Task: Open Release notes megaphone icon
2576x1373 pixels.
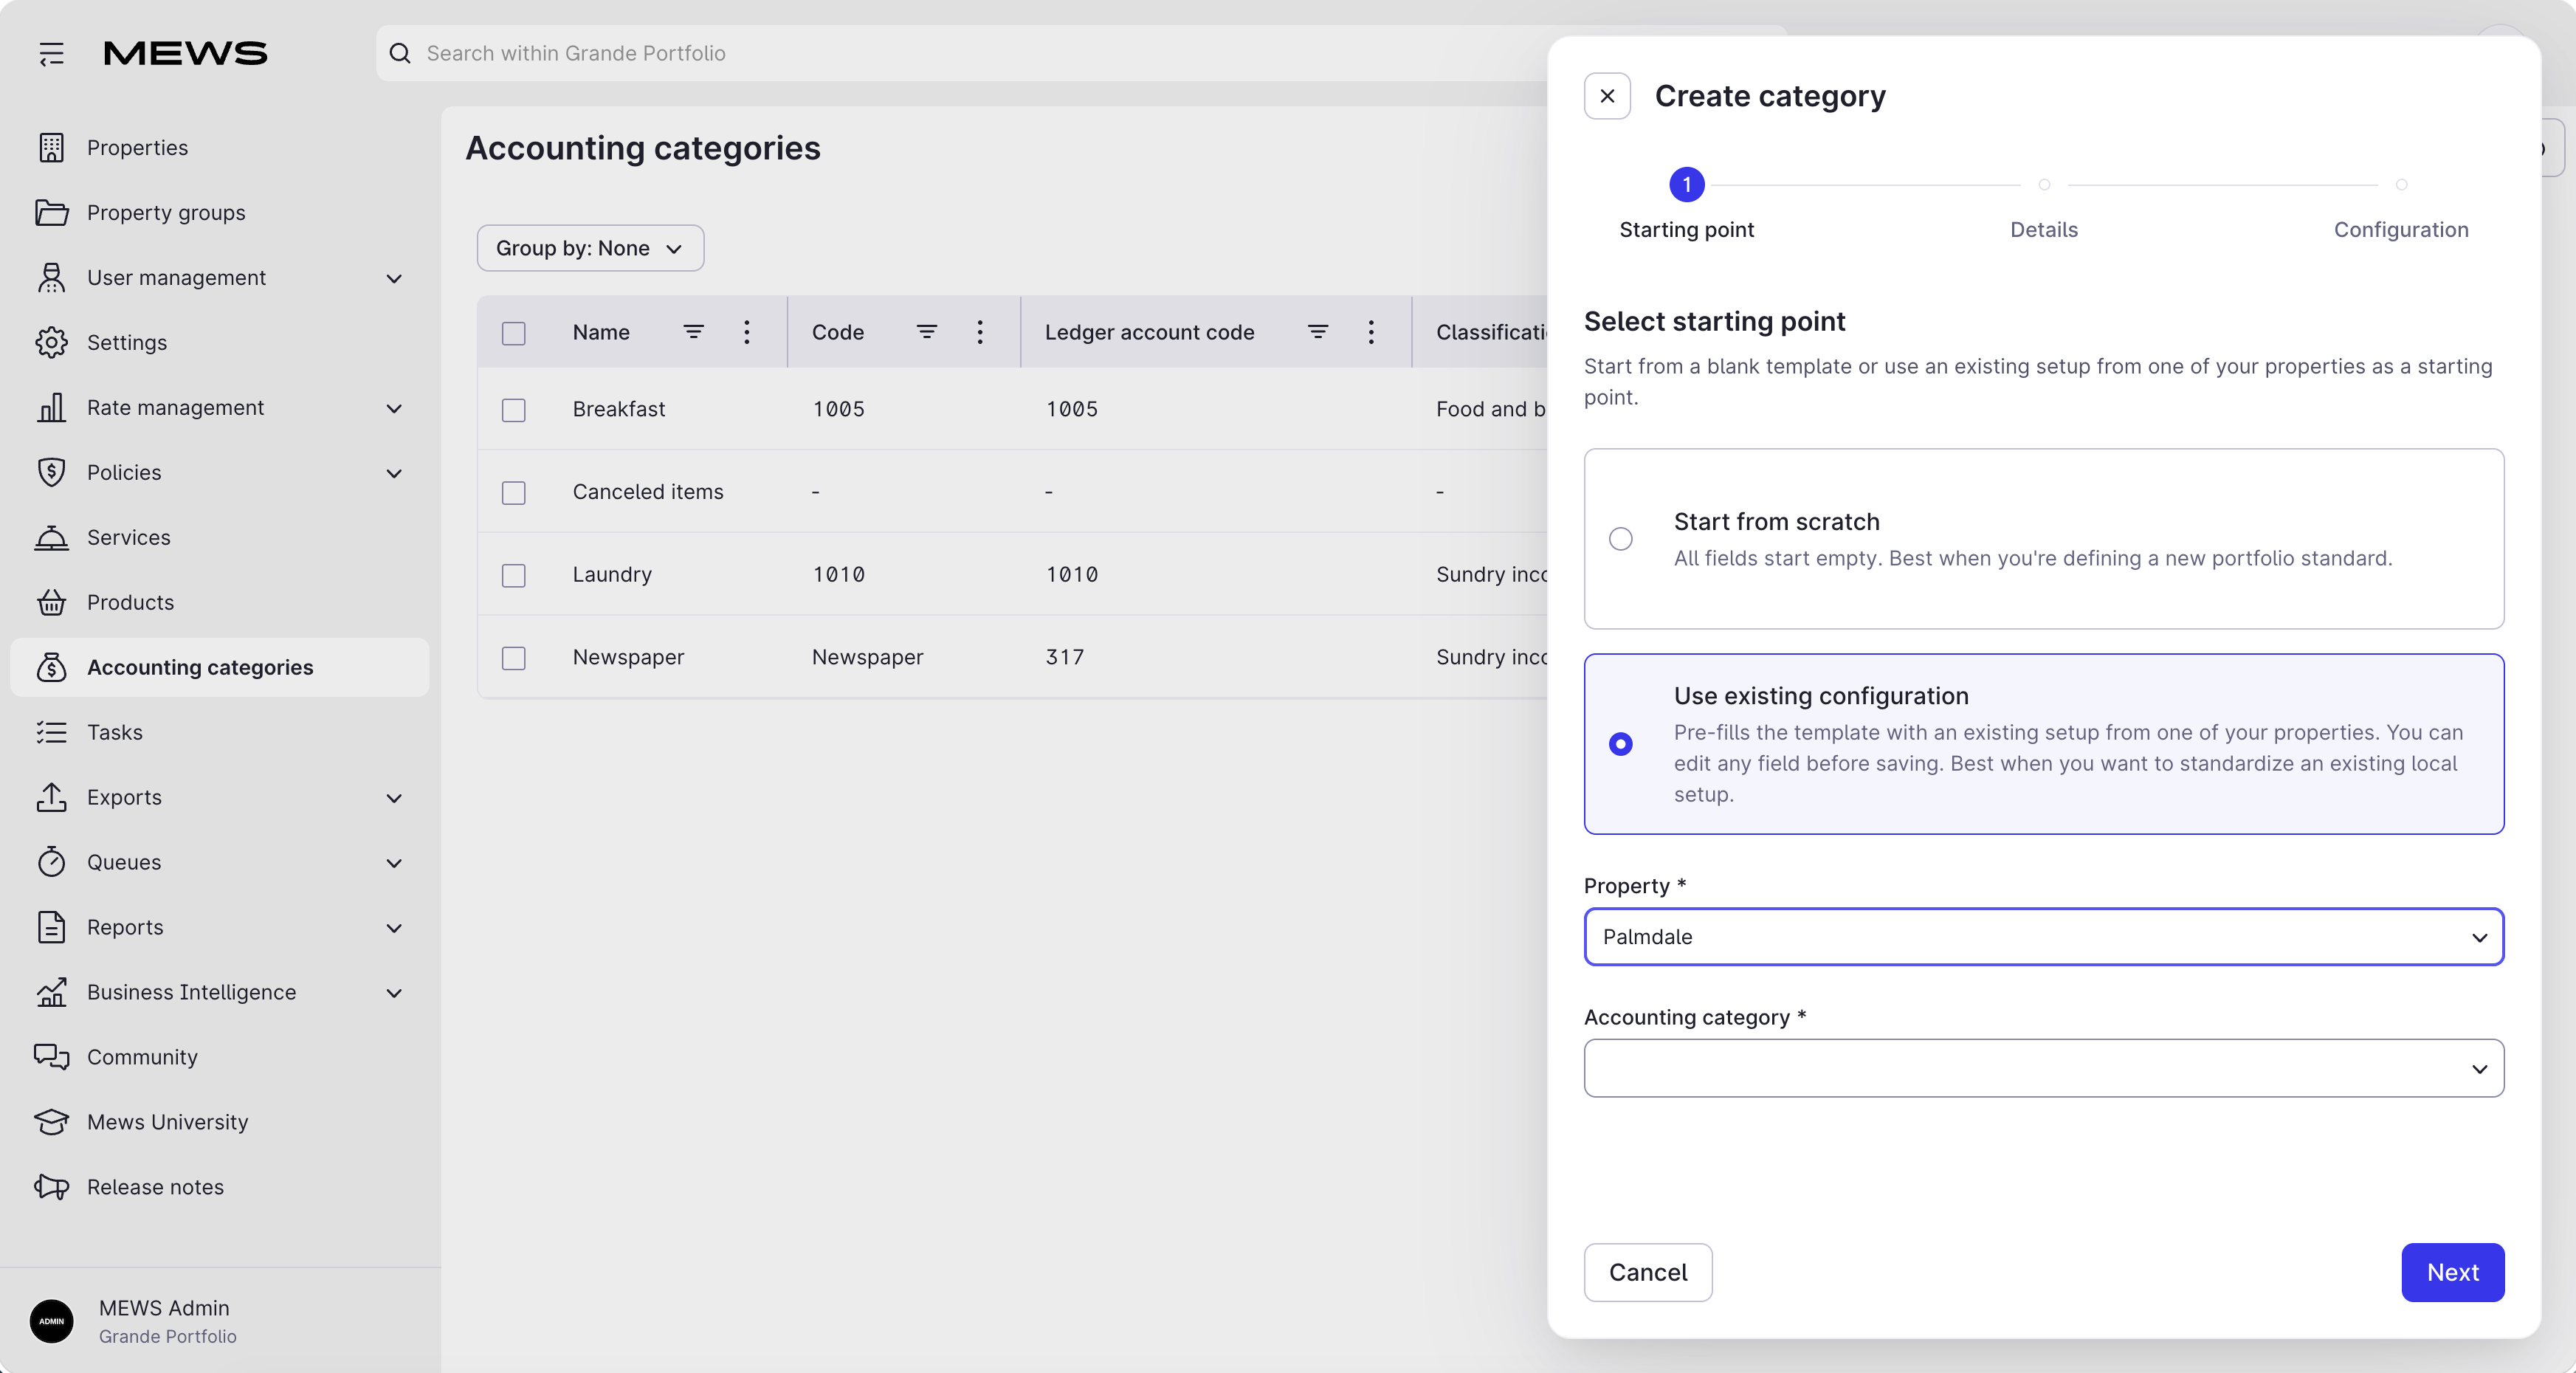Action: tap(51, 1187)
